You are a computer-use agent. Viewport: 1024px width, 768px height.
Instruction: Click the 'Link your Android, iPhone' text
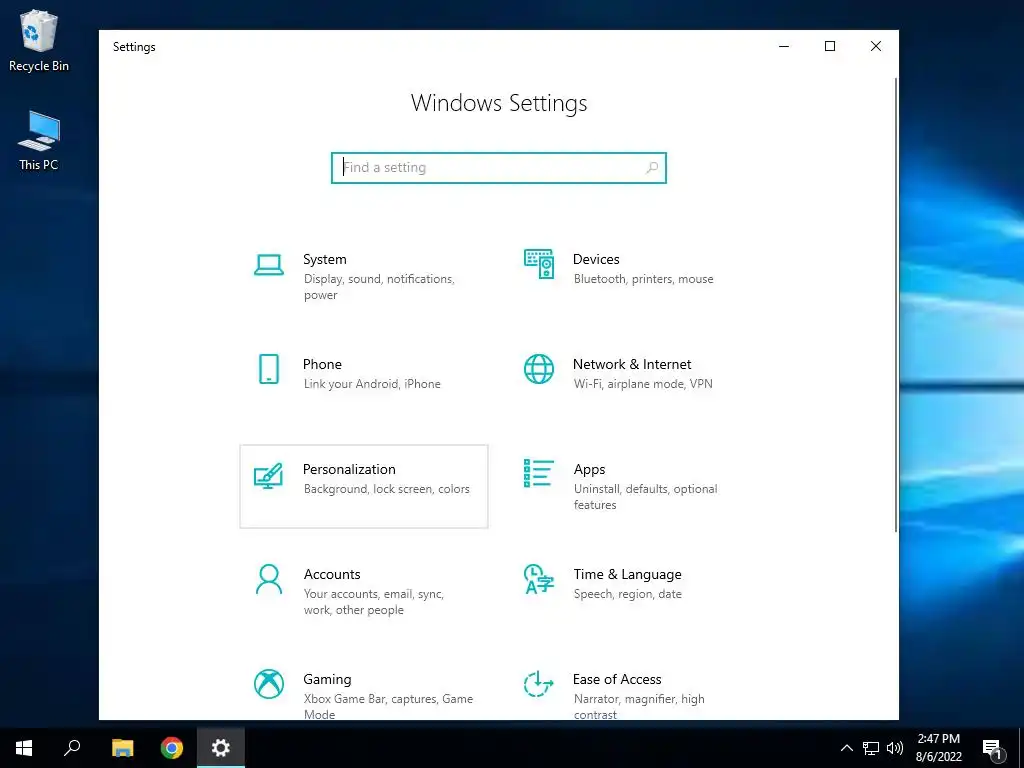point(372,384)
